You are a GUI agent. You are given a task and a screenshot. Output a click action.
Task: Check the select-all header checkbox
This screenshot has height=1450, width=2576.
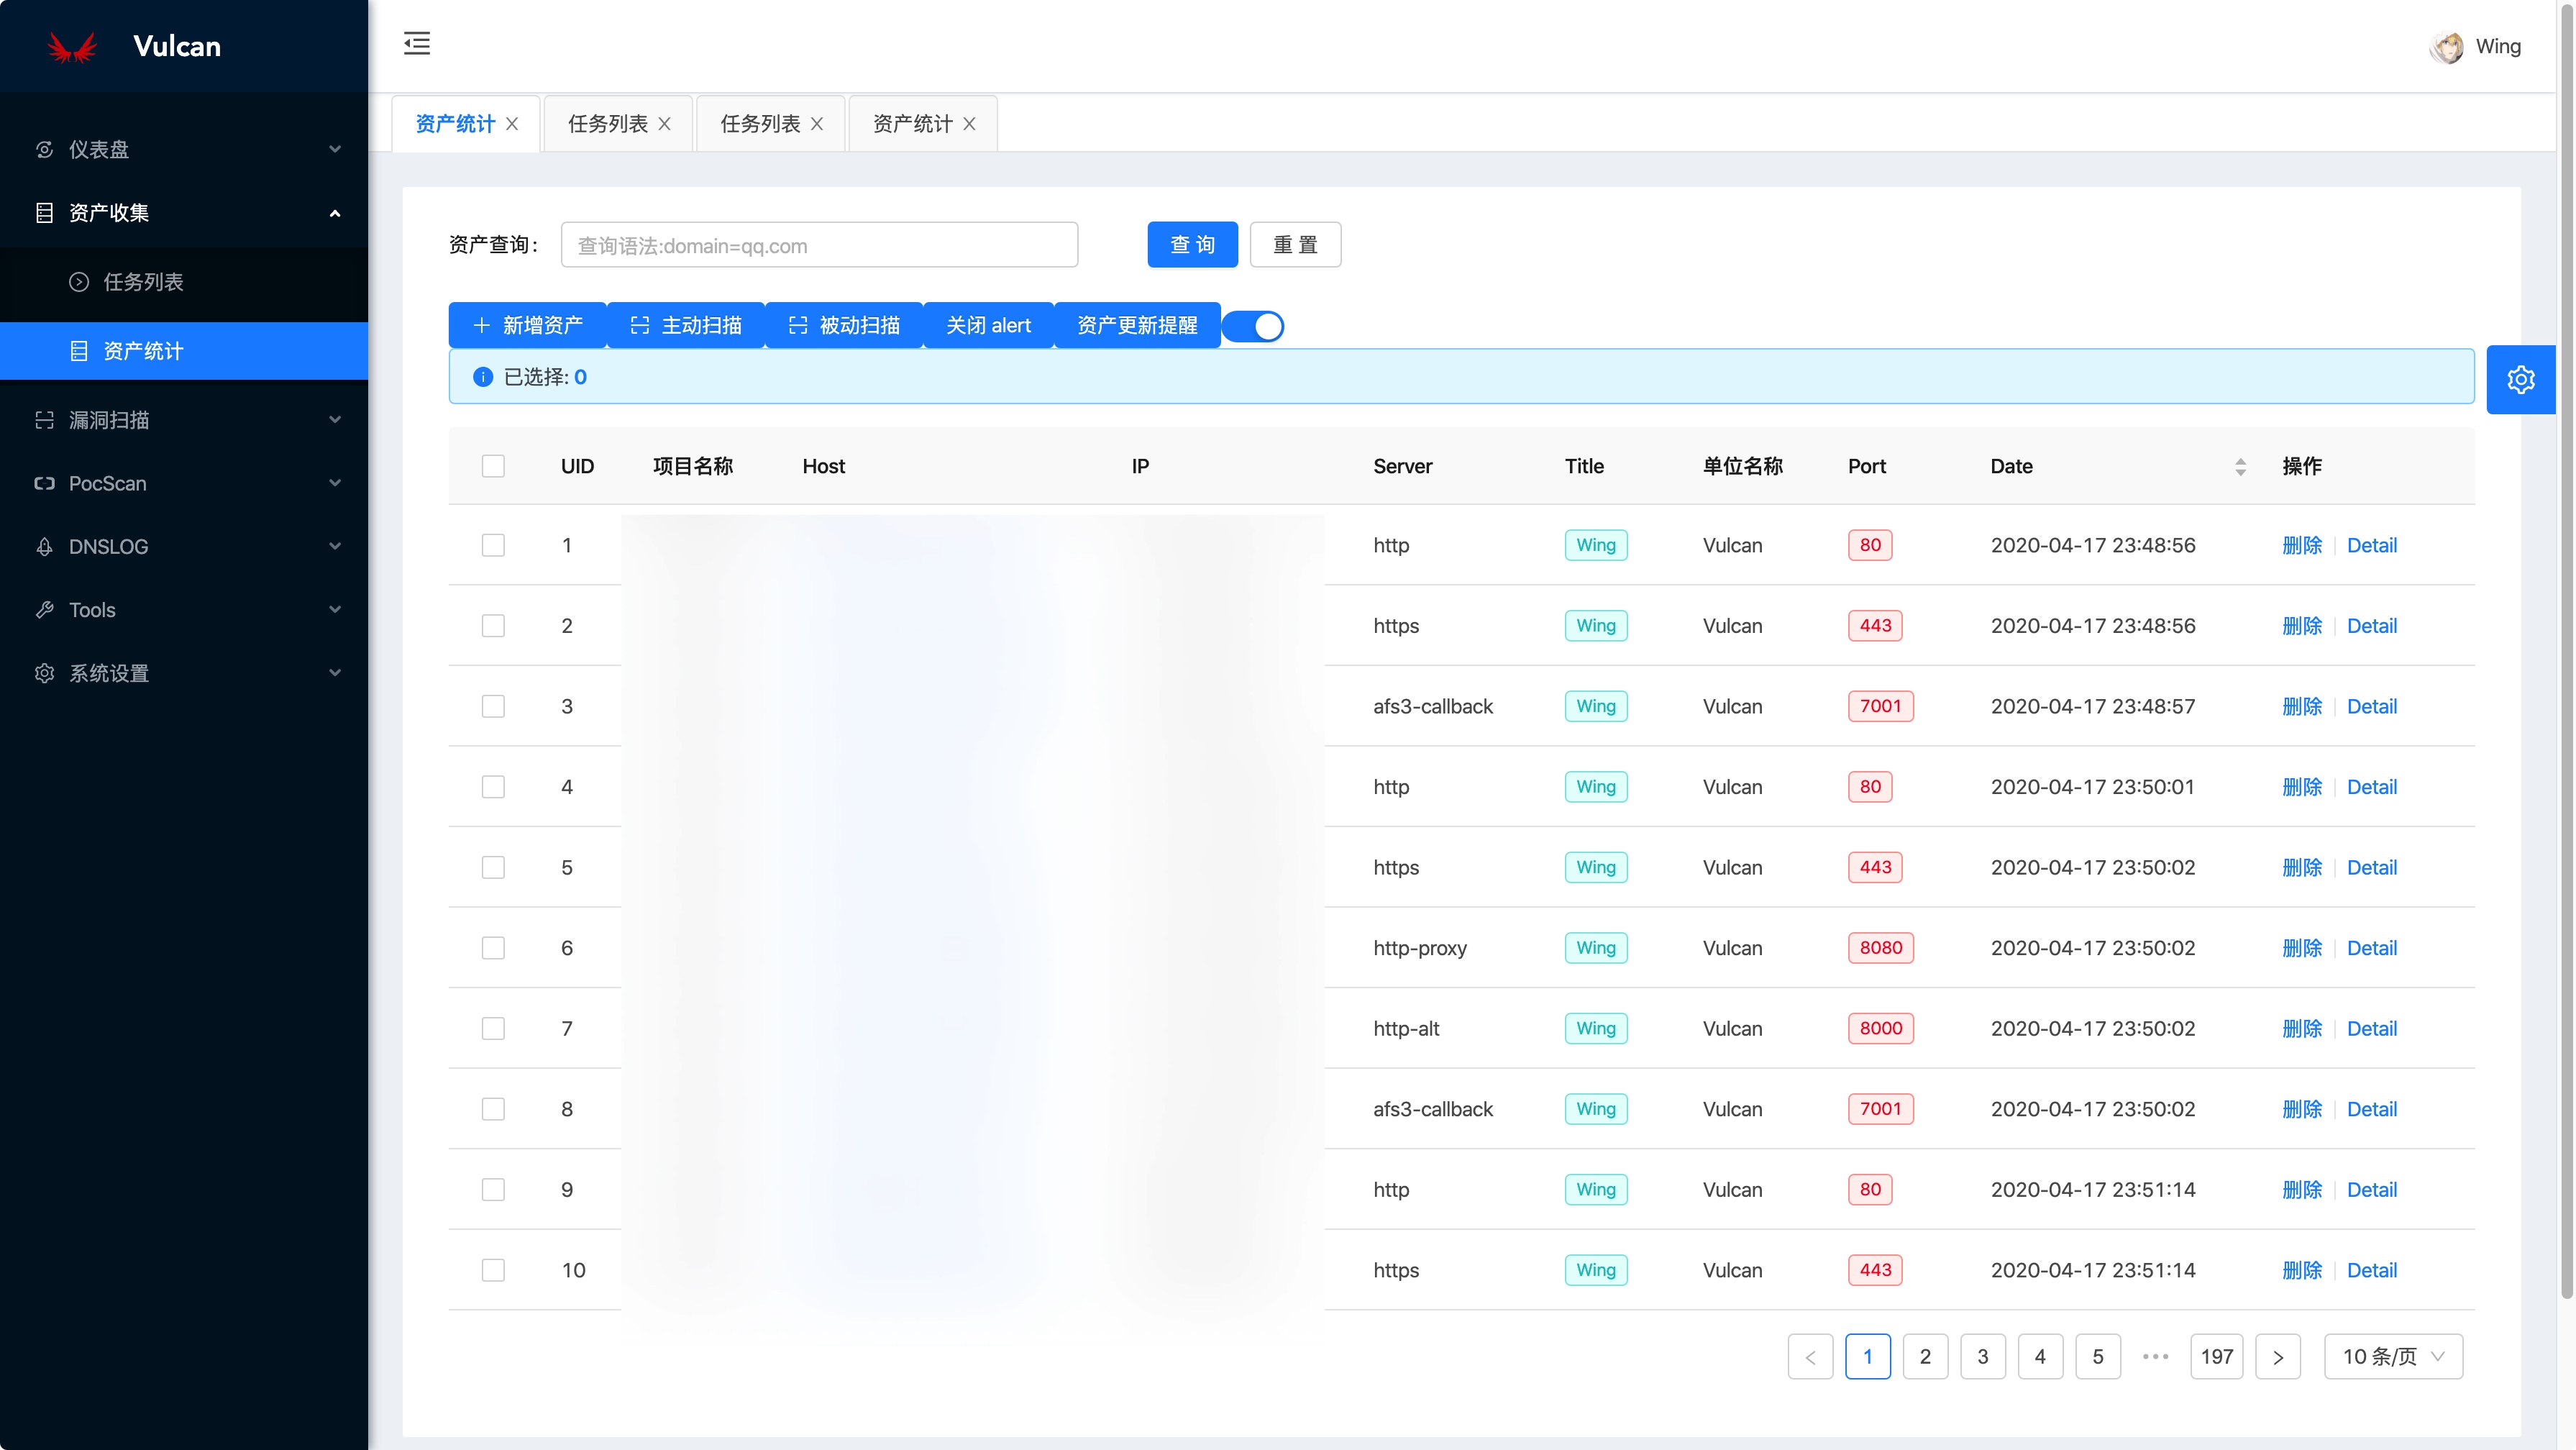point(493,467)
